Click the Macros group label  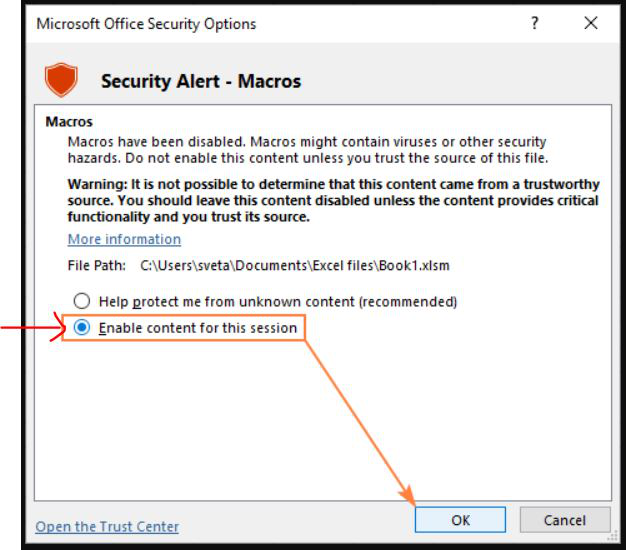[x=69, y=122]
